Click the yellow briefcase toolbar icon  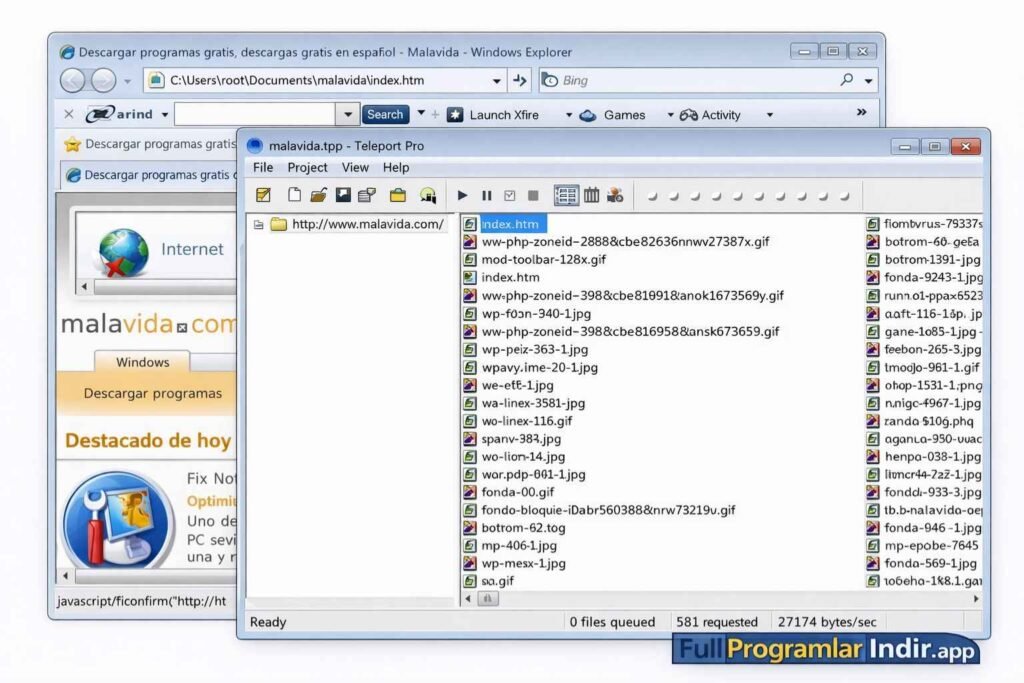[x=398, y=196]
